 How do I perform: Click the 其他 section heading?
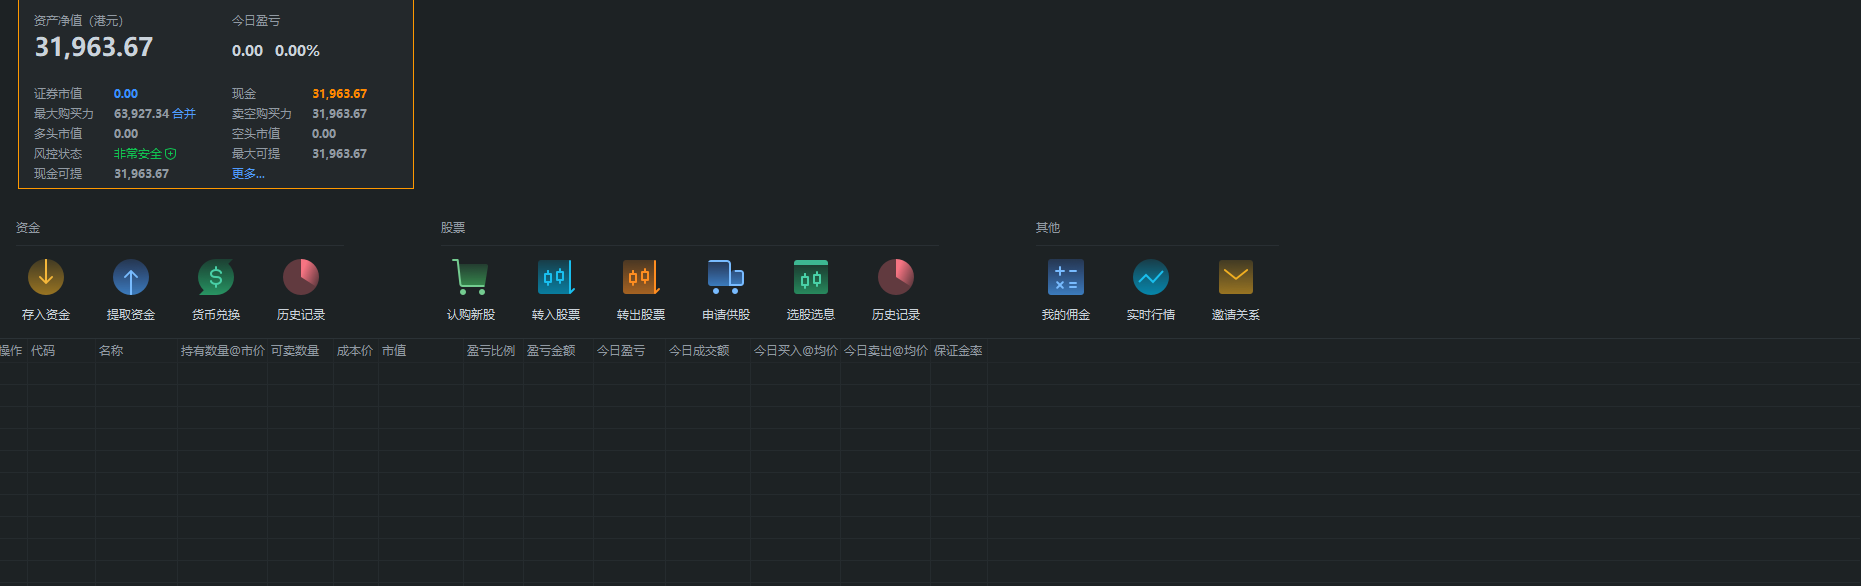(x=1048, y=228)
